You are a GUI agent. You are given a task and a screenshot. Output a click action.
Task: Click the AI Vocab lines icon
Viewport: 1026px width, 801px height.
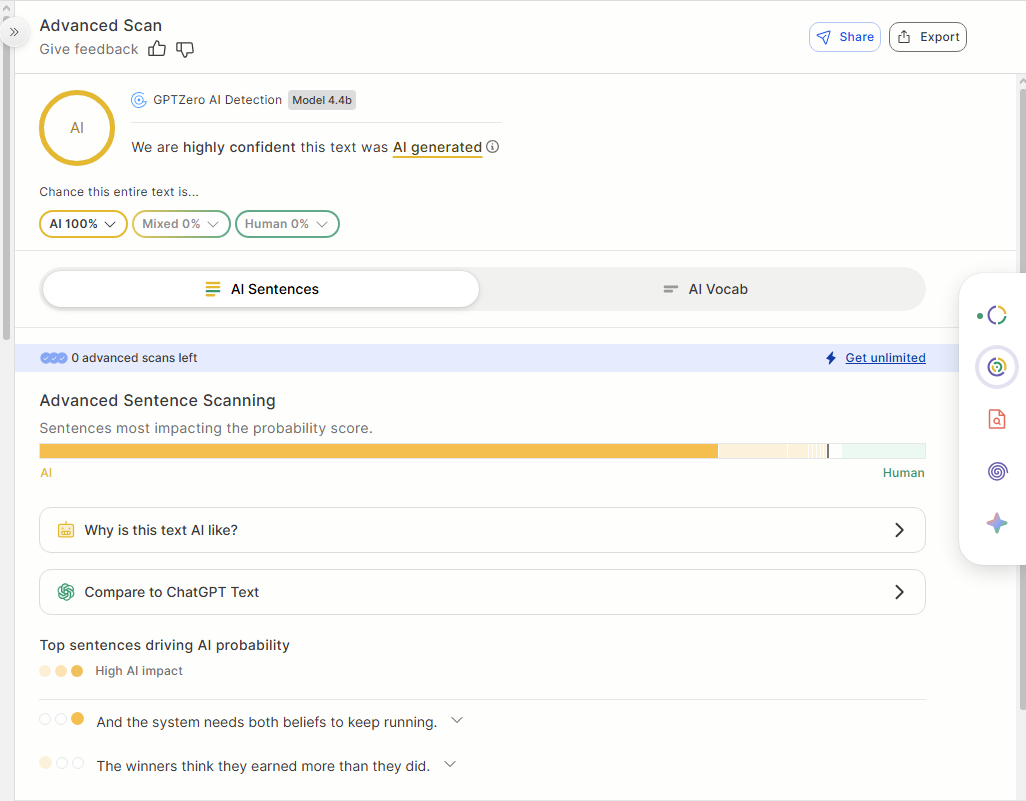tap(671, 289)
